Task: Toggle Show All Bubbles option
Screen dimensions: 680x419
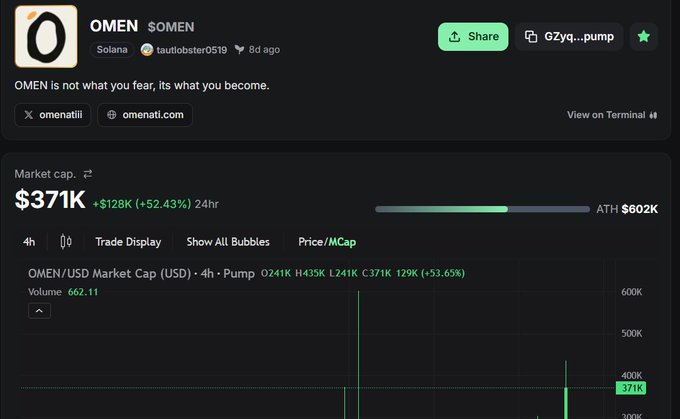Action: point(228,242)
